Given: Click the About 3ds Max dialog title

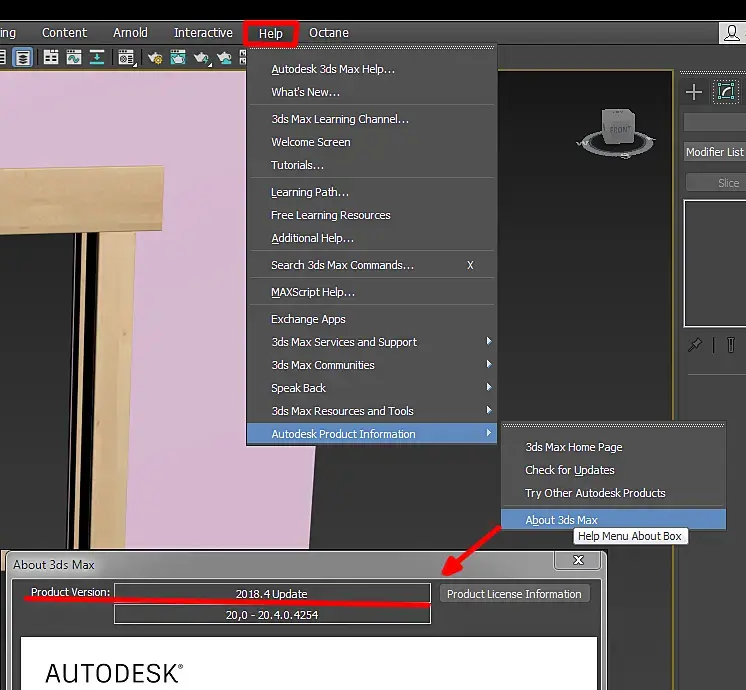Looking at the screenshot, I should click(x=54, y=565).
